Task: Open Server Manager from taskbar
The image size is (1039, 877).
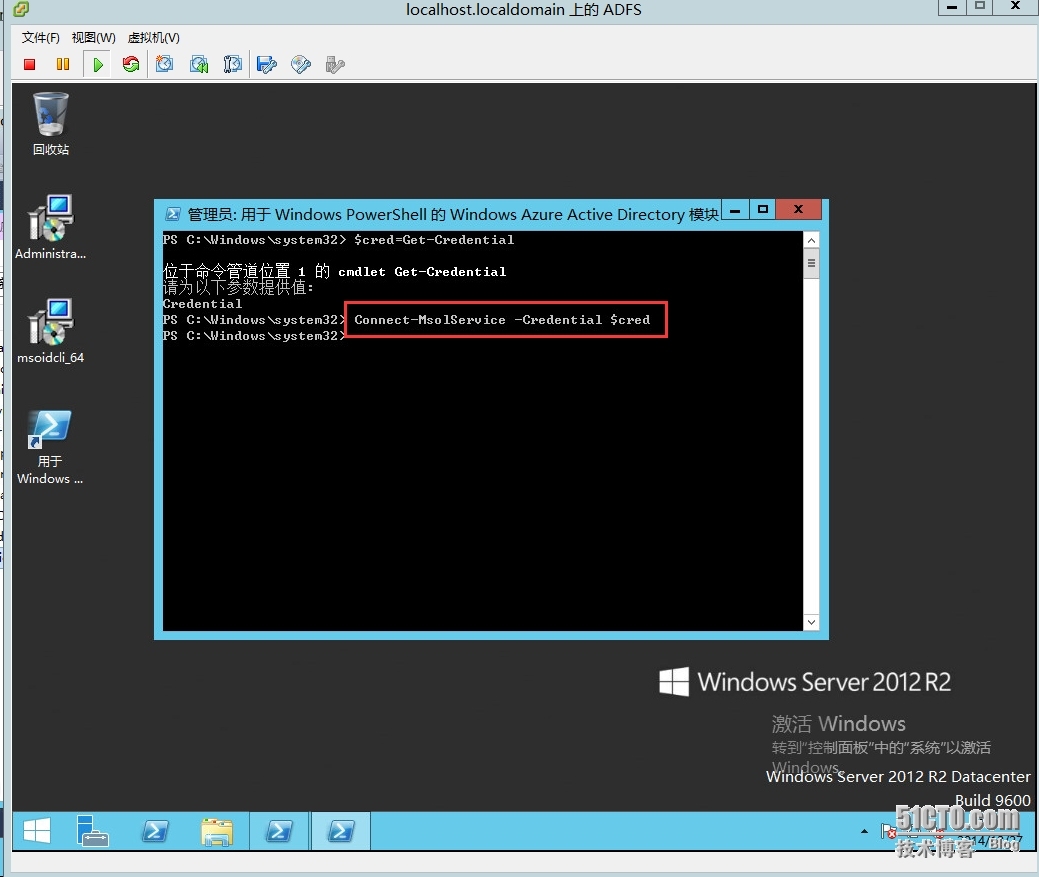Action: 92,831
